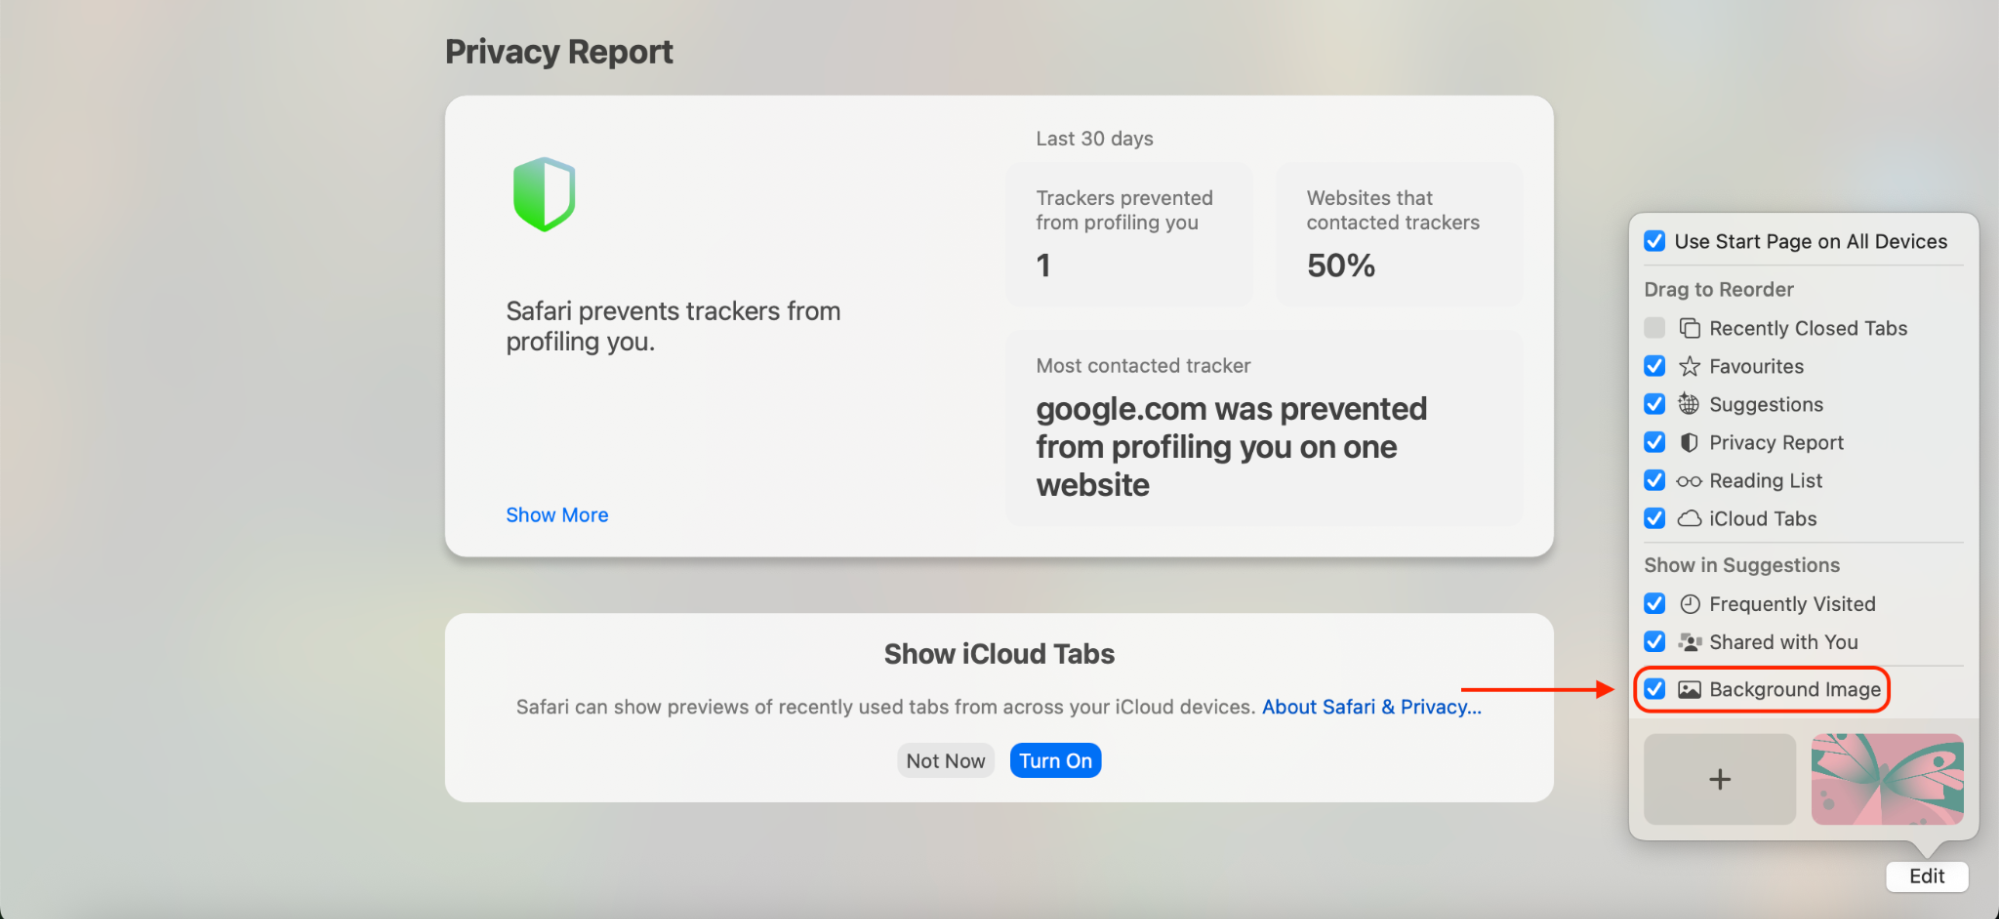This screenshot has height=920, width=1999.
Task: Click the iCloud Tabs cloud icon
Action: 1689,519
